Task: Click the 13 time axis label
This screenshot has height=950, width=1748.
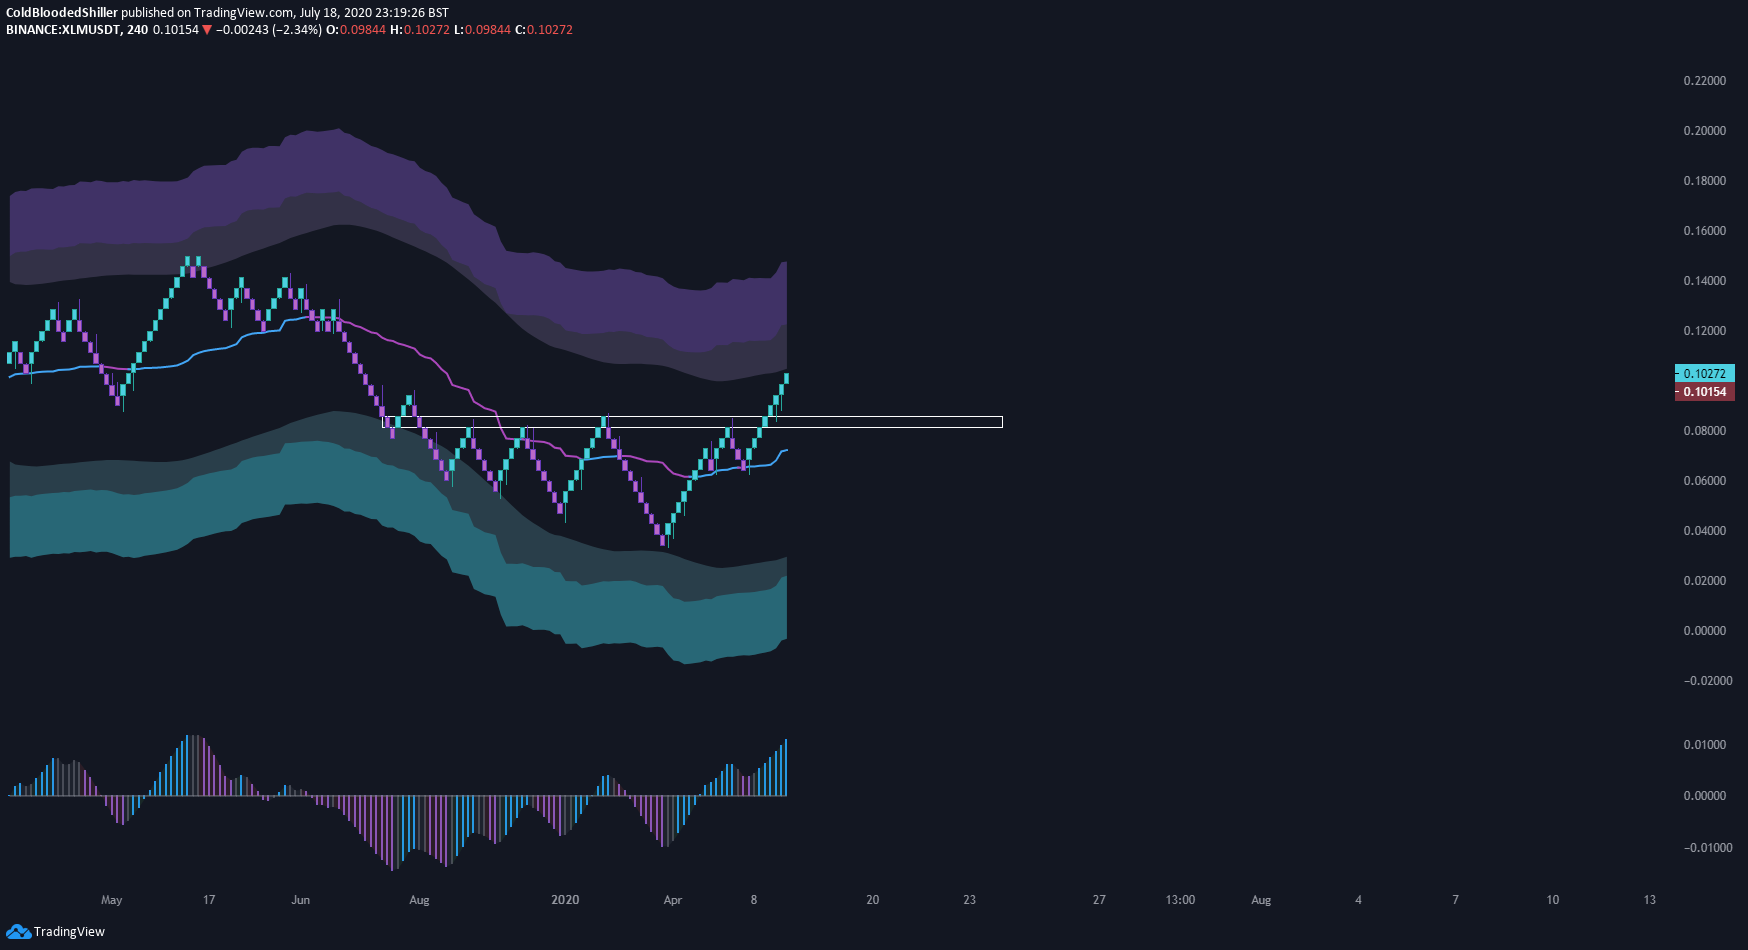Action: click(x=1650, y=900)
